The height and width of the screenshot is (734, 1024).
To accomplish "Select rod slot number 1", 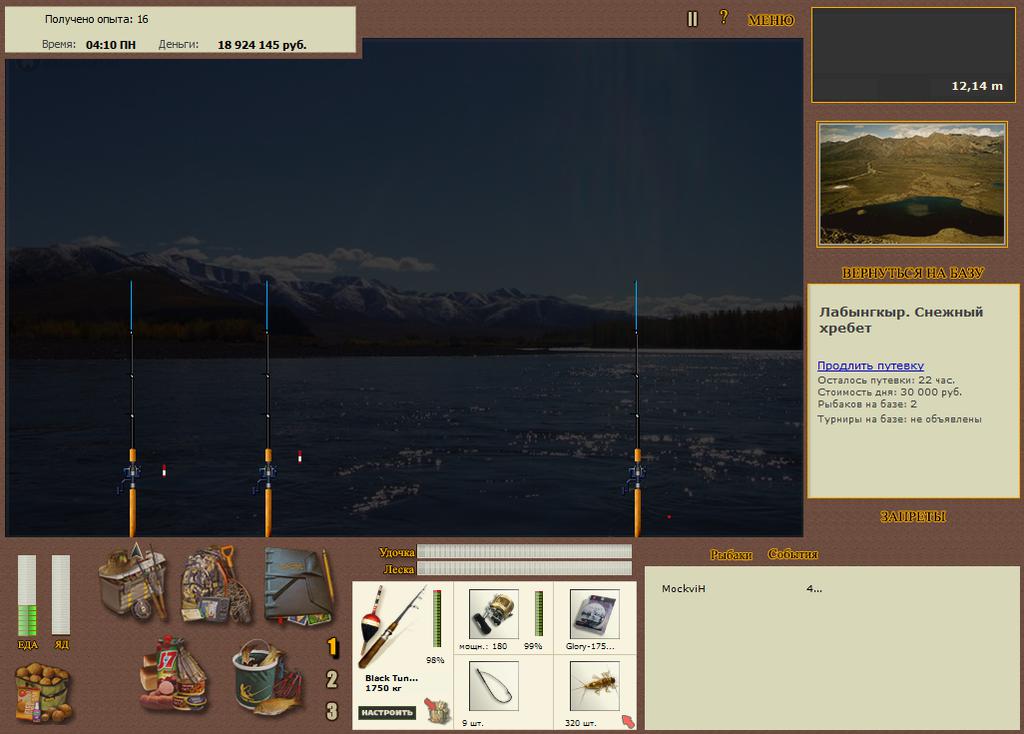I will (x=332, y=647).
